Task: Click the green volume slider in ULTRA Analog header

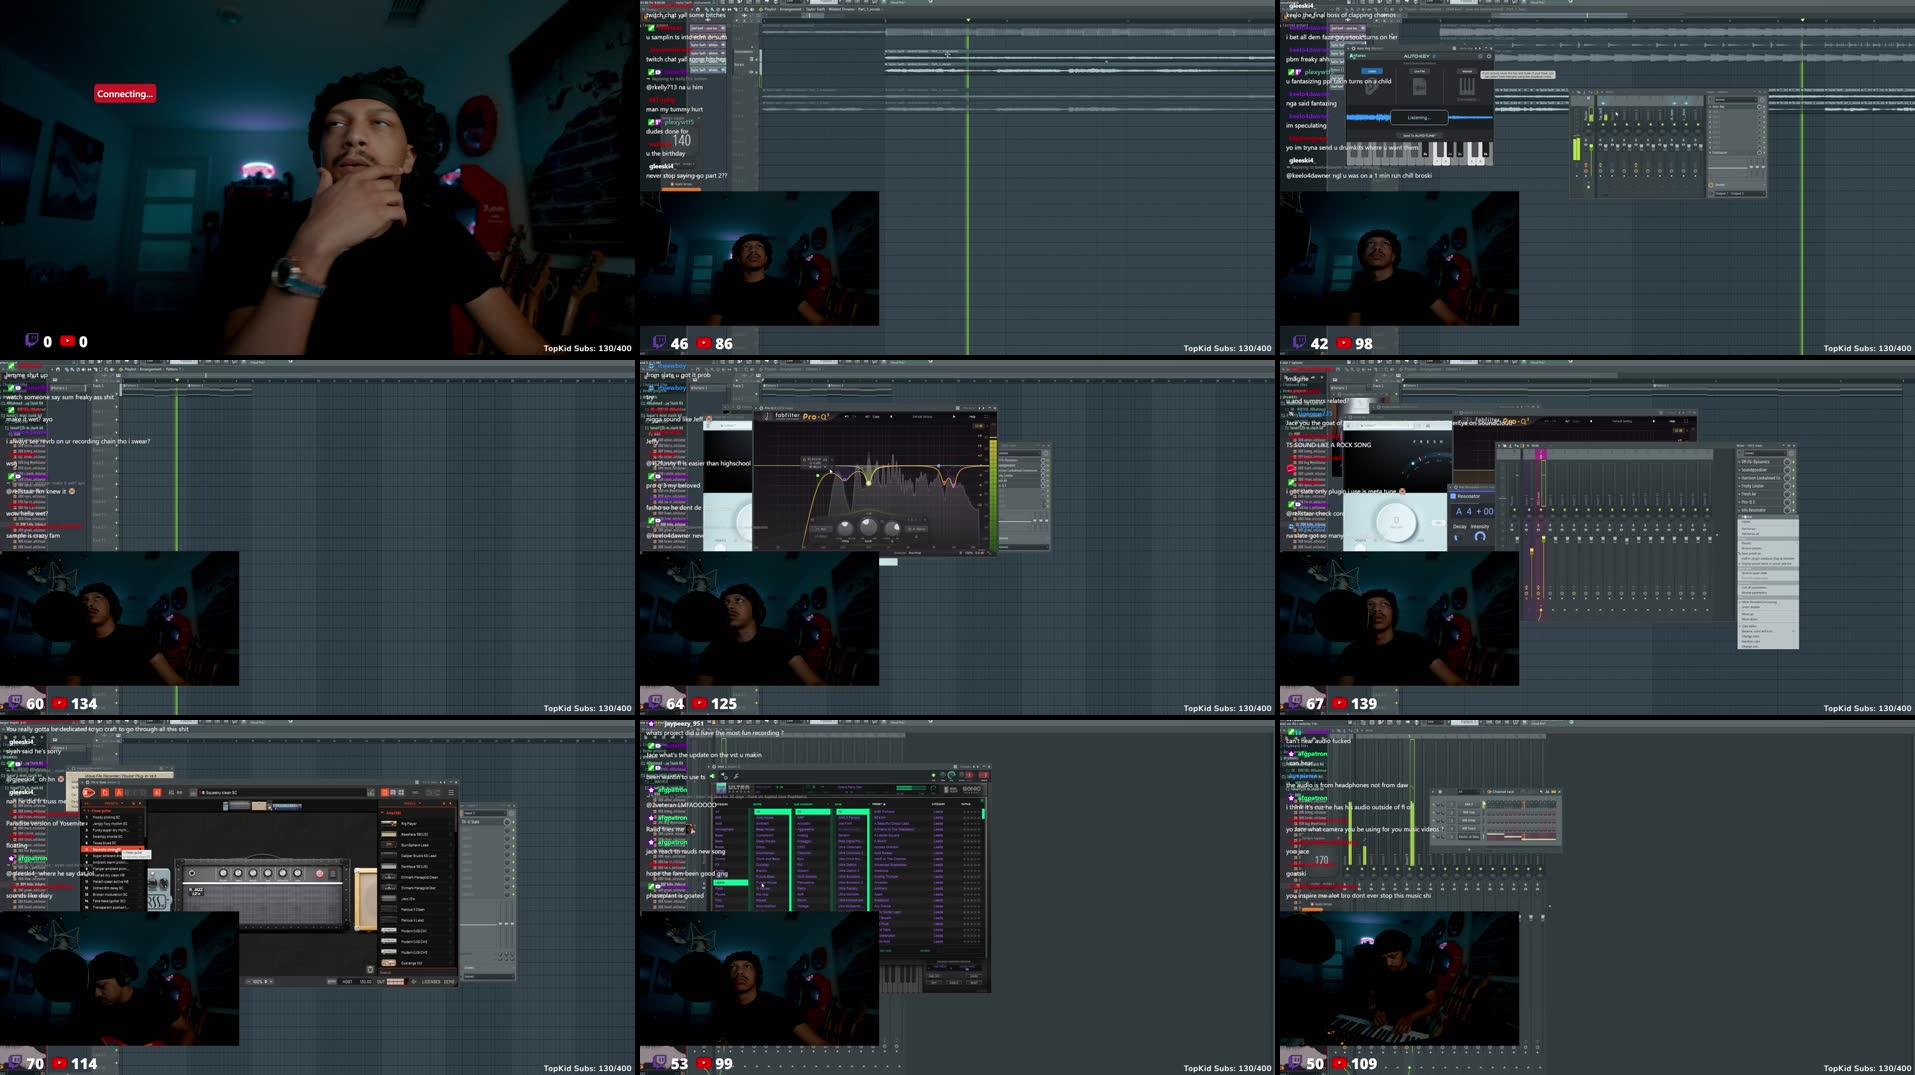Action: pyautogui.click(x=910, y=788)
